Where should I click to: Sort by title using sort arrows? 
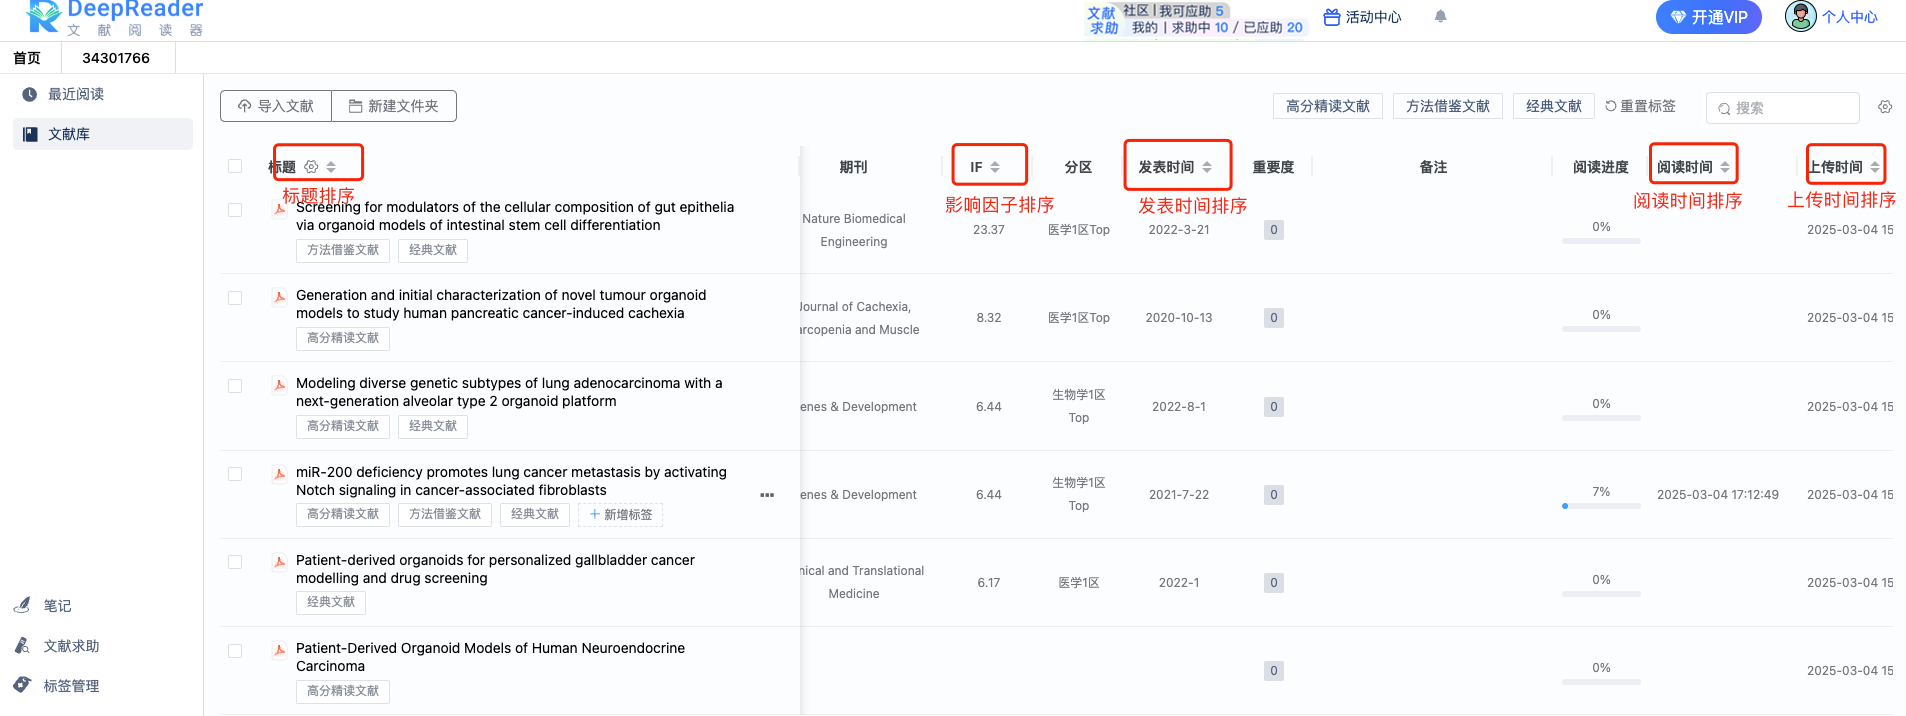point(331,167)
